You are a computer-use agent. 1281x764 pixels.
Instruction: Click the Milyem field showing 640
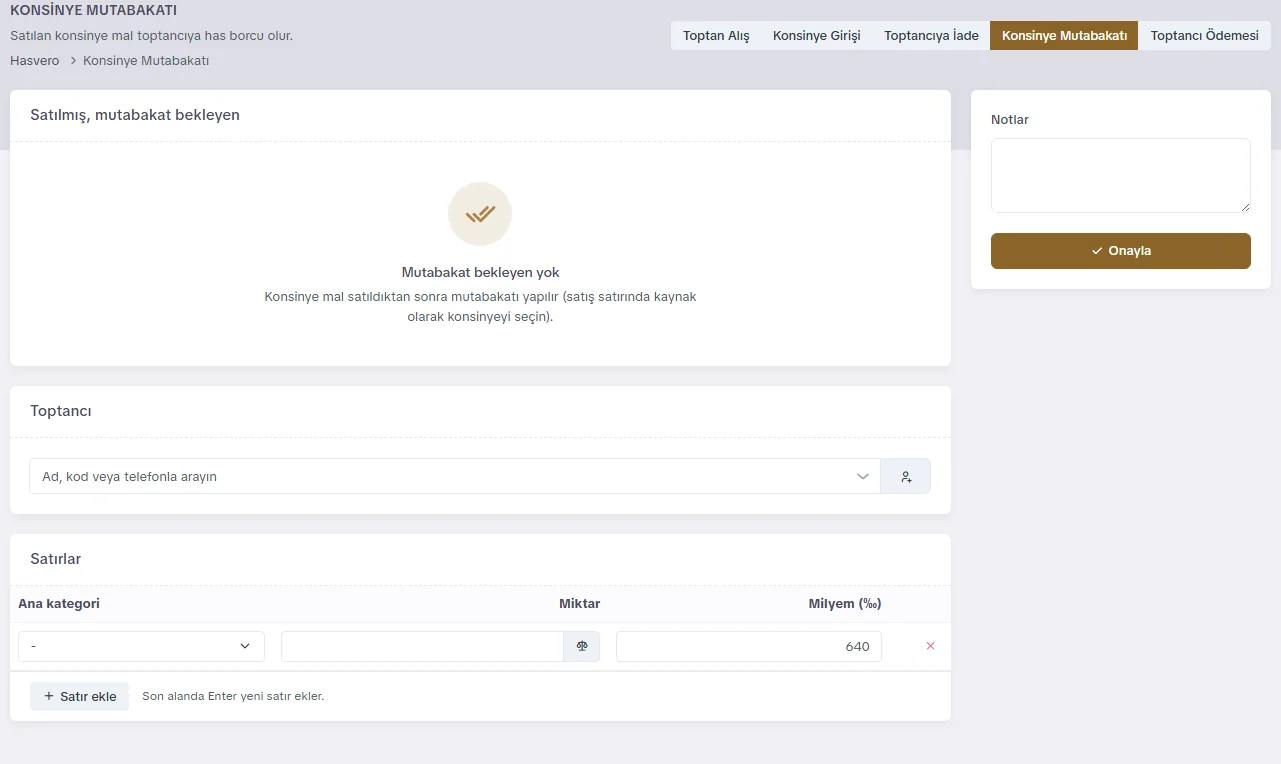coord(749,646)
